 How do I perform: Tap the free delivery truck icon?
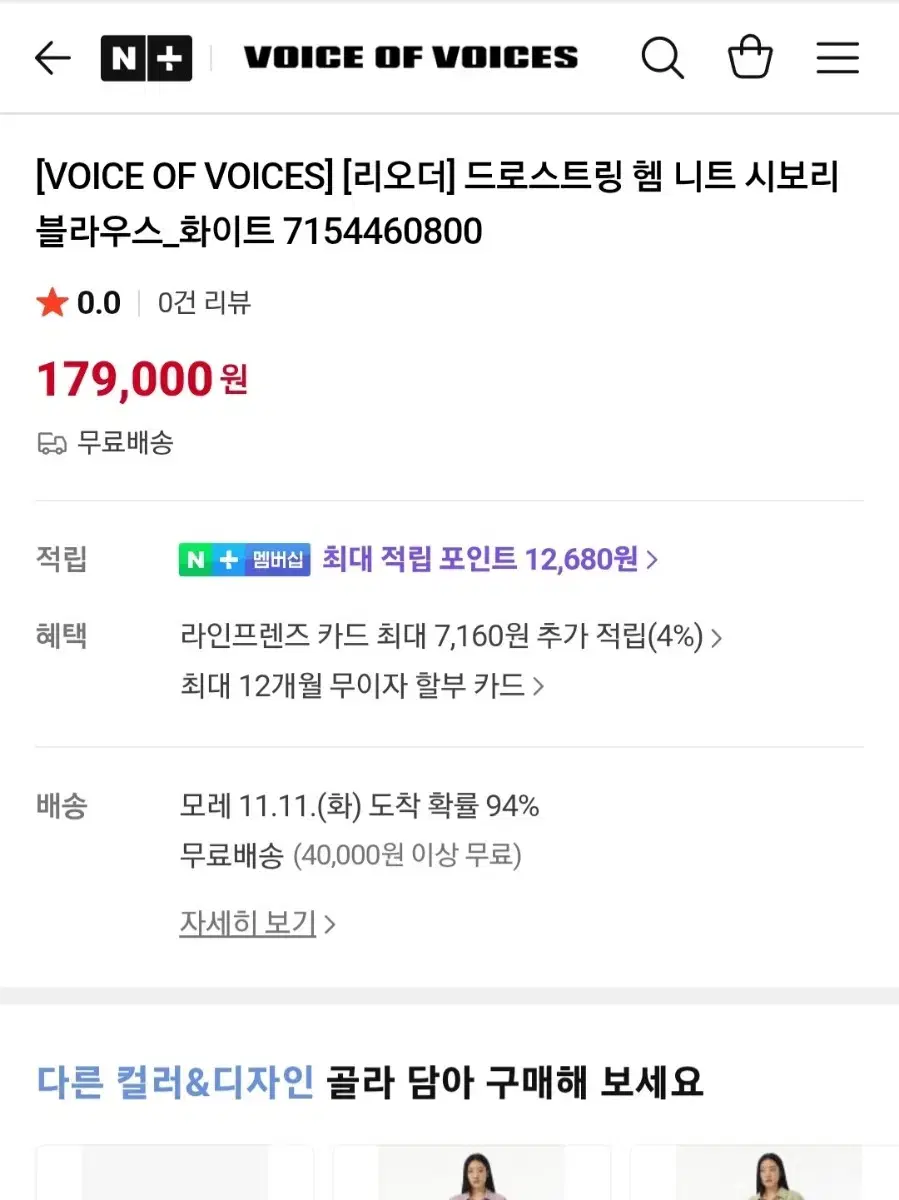(52, 443)
